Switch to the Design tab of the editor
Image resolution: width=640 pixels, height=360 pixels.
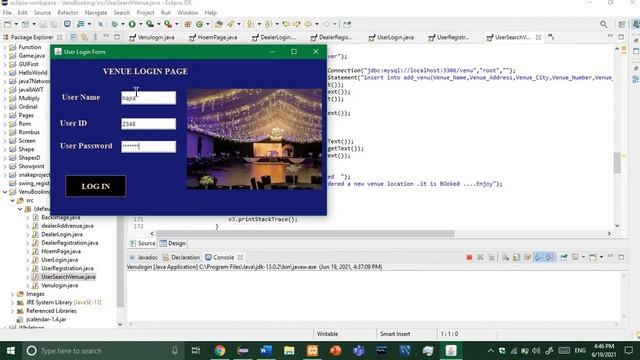pos(173,243)
